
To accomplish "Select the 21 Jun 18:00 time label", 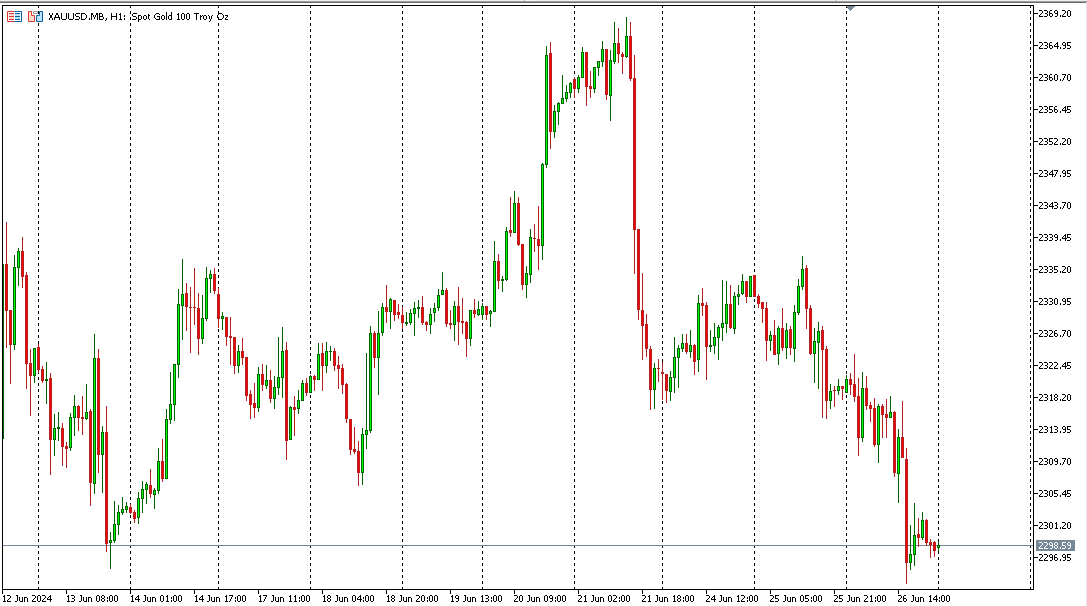I will point(668,598).
